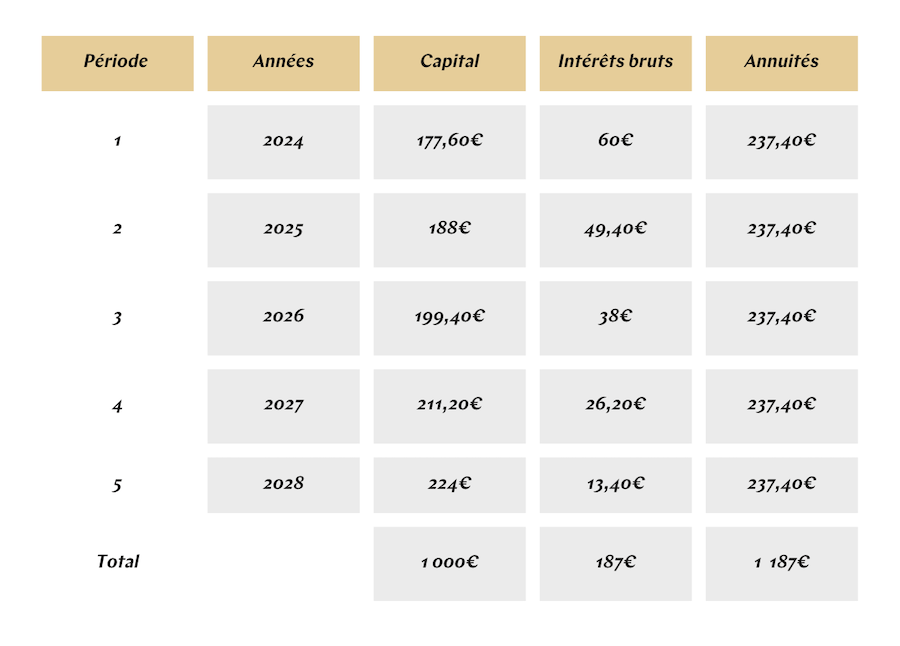This screenshot has width=900, height=646.
Task: Select the 2024 year cell
Action: point(283,142)
